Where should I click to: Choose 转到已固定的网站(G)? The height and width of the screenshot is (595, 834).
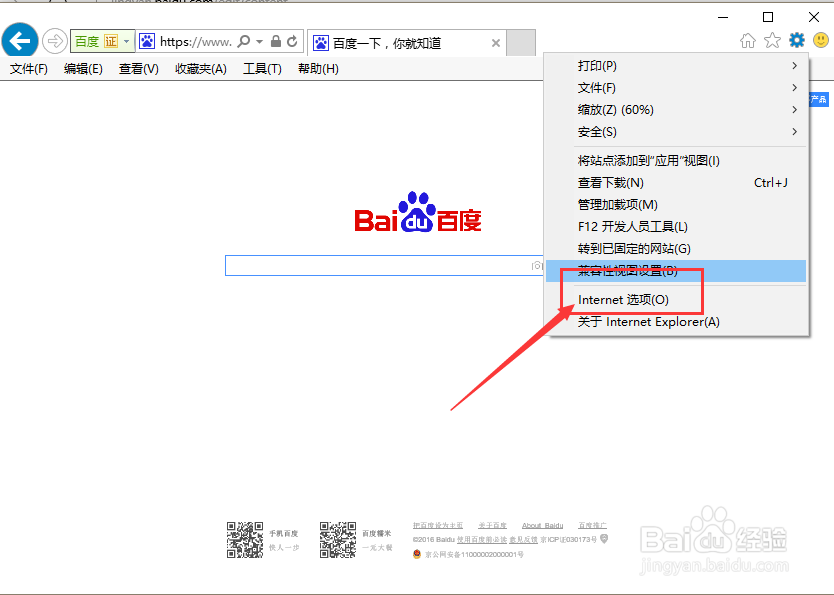[676, 248]
